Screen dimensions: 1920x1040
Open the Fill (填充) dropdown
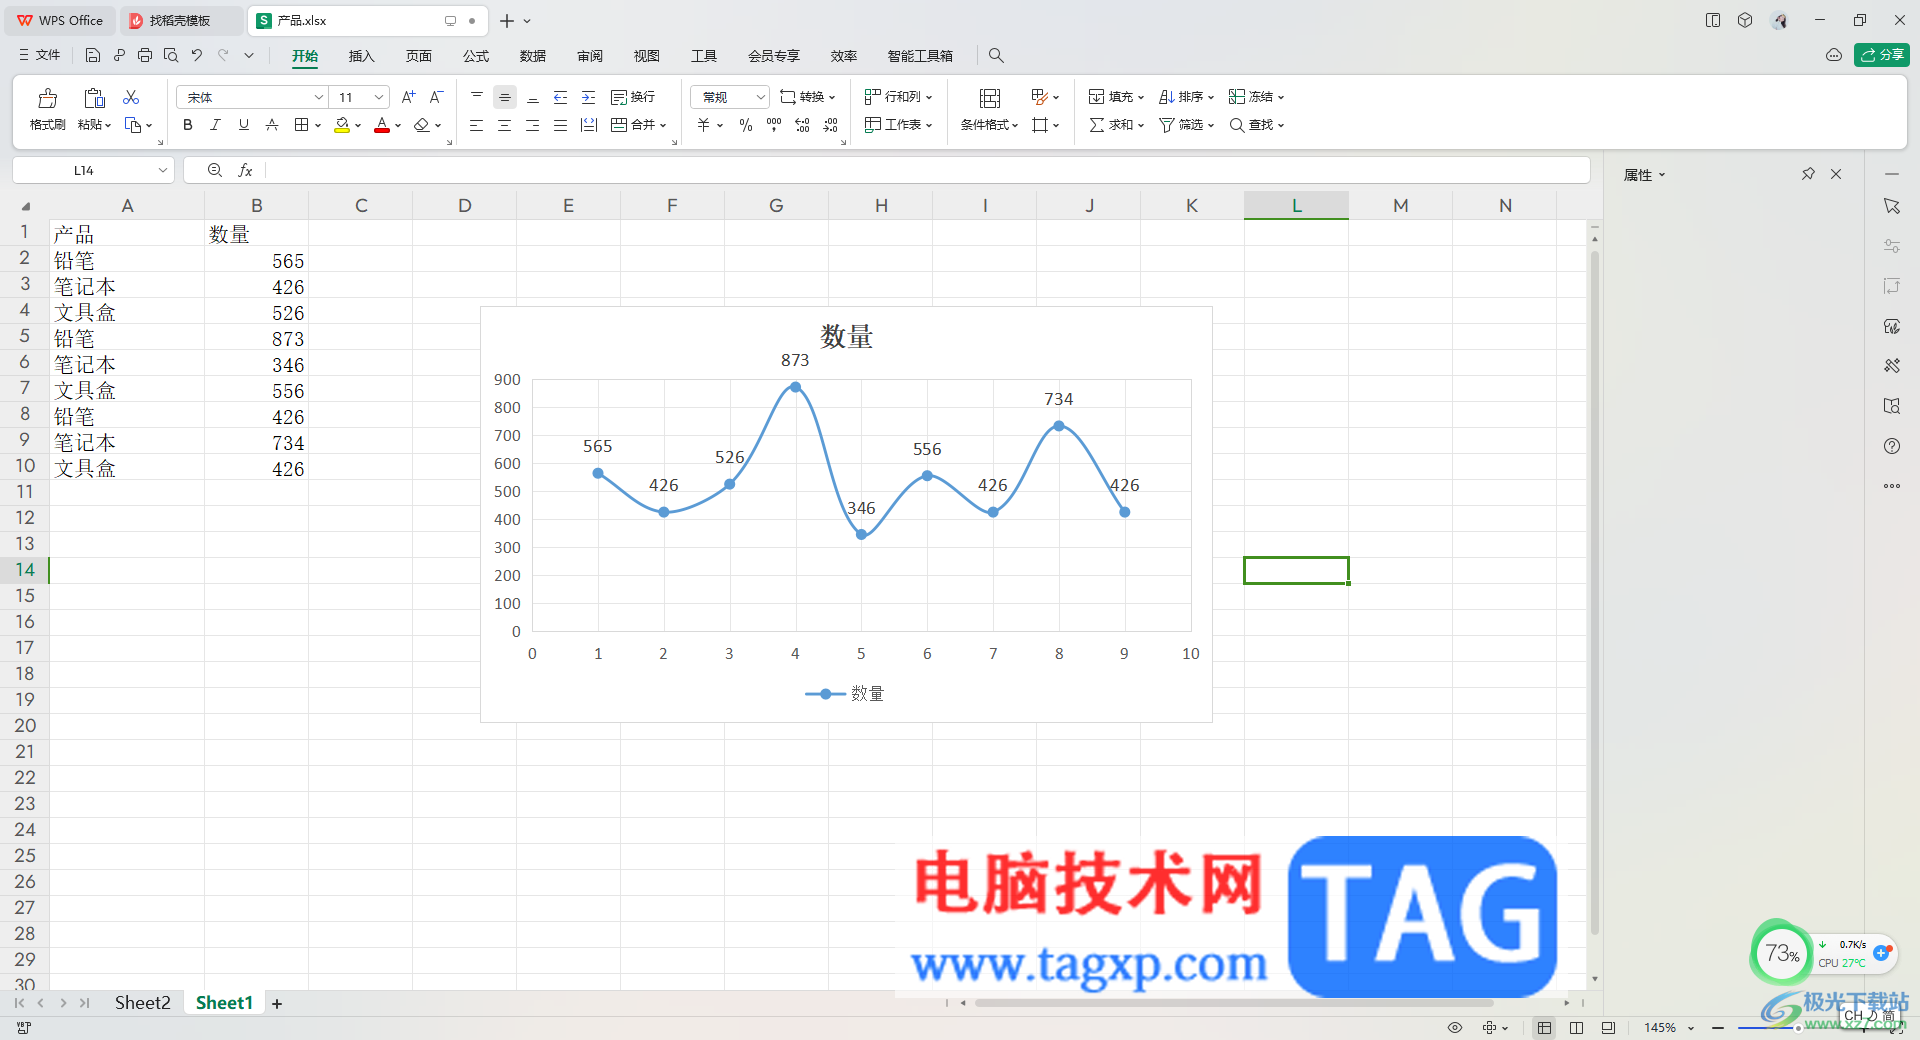point(1116,97)
